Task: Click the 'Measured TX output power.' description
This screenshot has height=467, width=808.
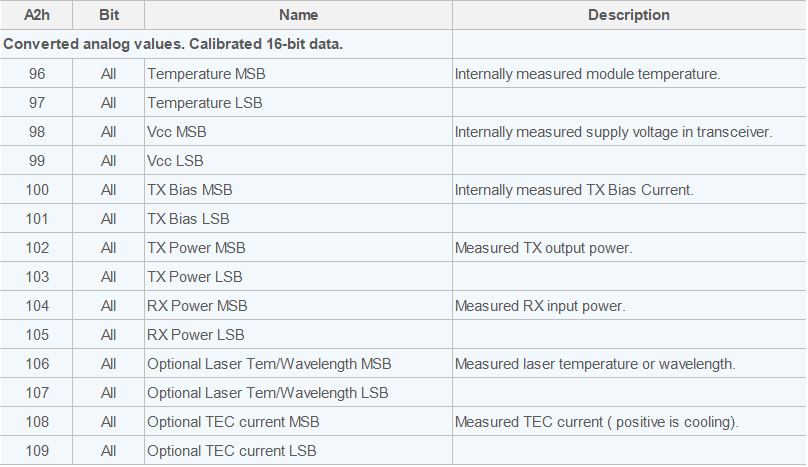Action: tap(544, 248)
